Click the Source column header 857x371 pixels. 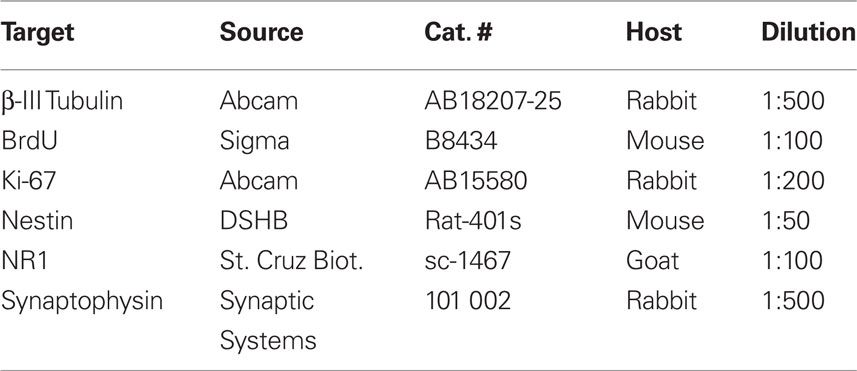[x=261, y=33]
